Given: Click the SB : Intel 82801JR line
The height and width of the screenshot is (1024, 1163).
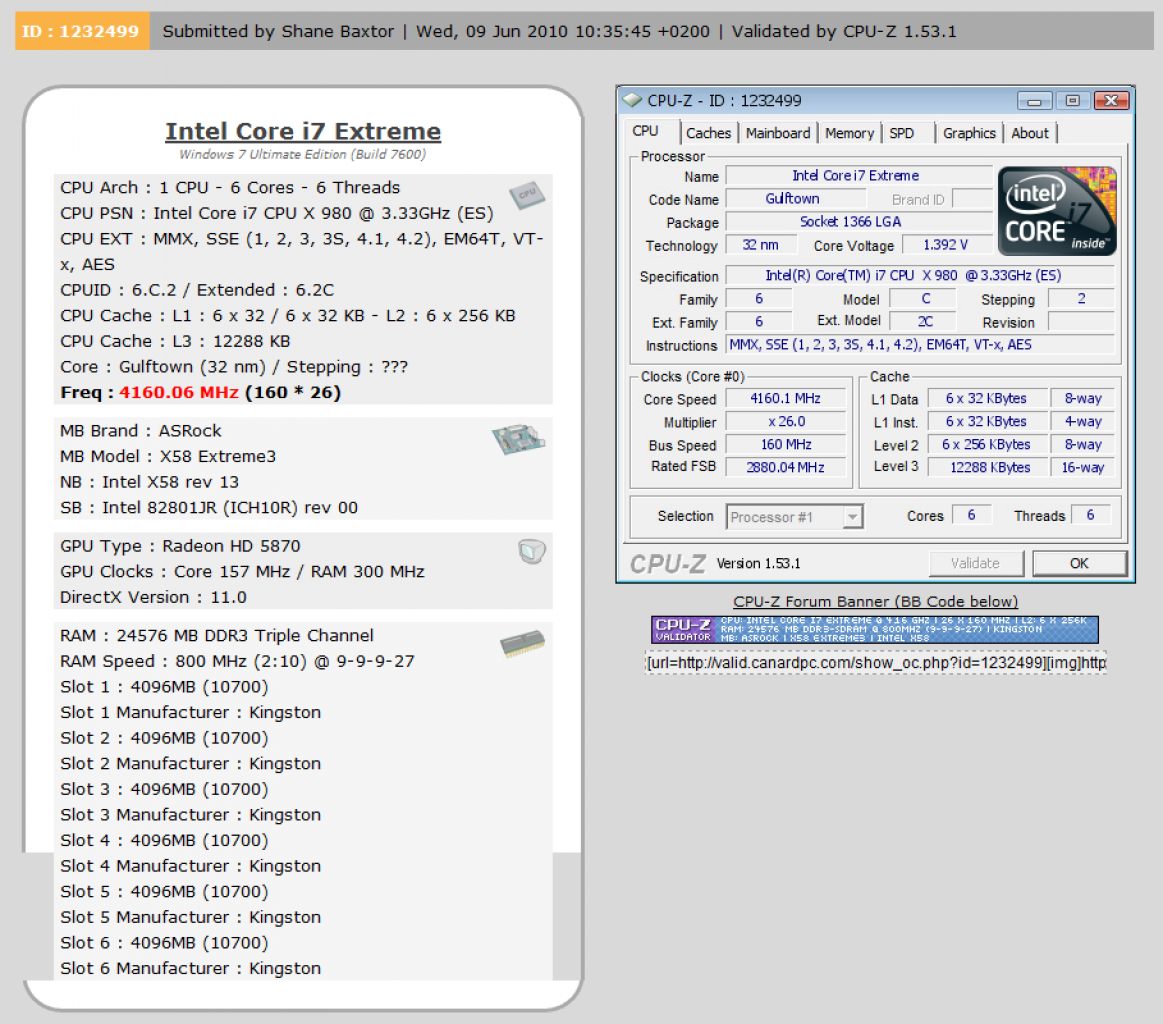Looking at the screenshot, I should [x=209, y=507].
